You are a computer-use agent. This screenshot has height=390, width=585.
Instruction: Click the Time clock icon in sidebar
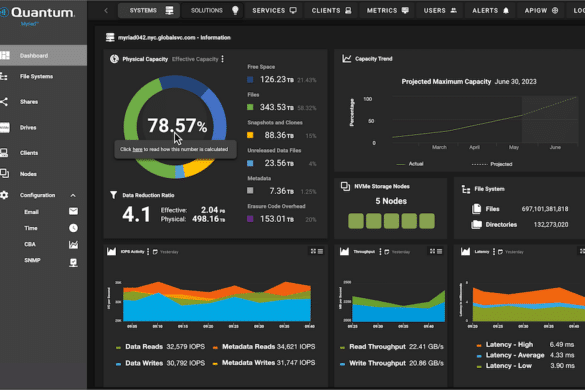coord(73,228)
